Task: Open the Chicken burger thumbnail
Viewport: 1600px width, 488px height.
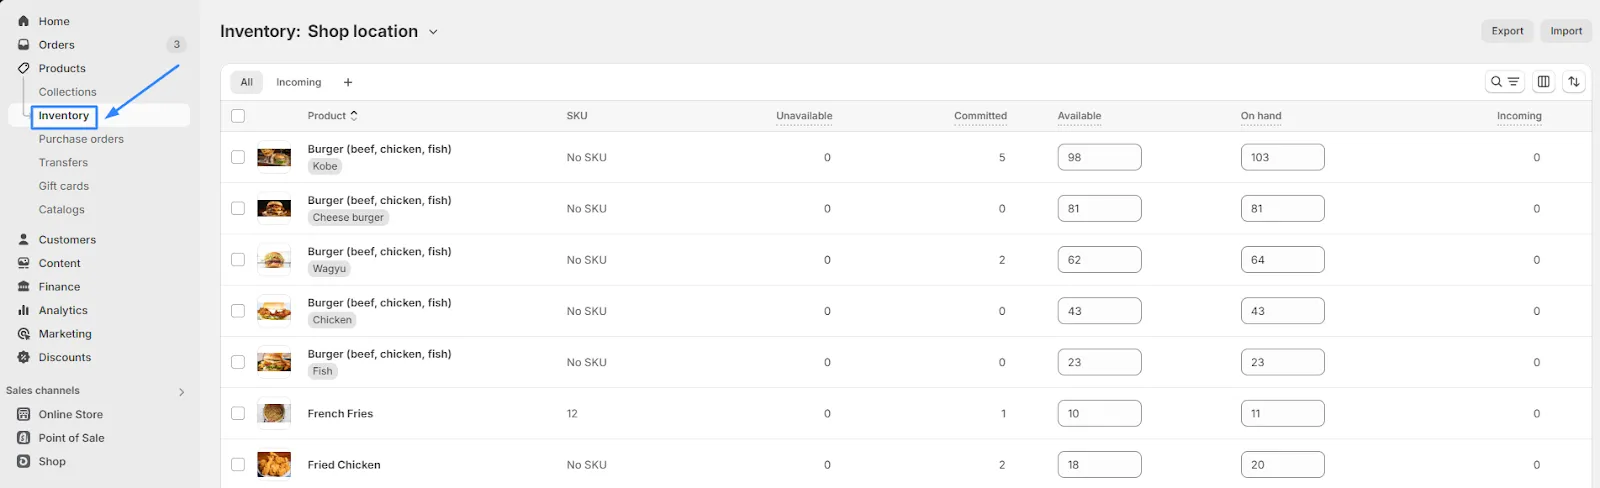Action: point(274,311)
